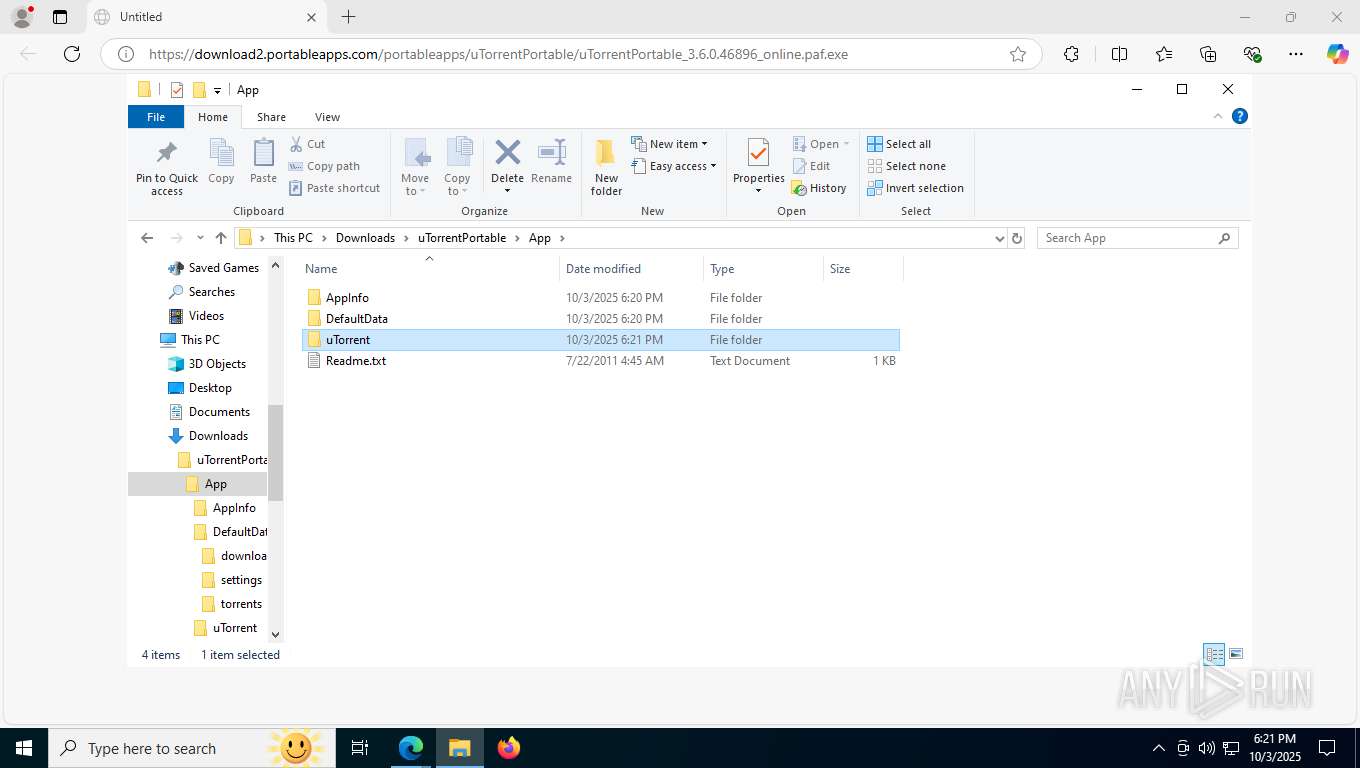
Task: Add this page to Edge favorites
Action: pyautogui.click(x=1018, y=54)
